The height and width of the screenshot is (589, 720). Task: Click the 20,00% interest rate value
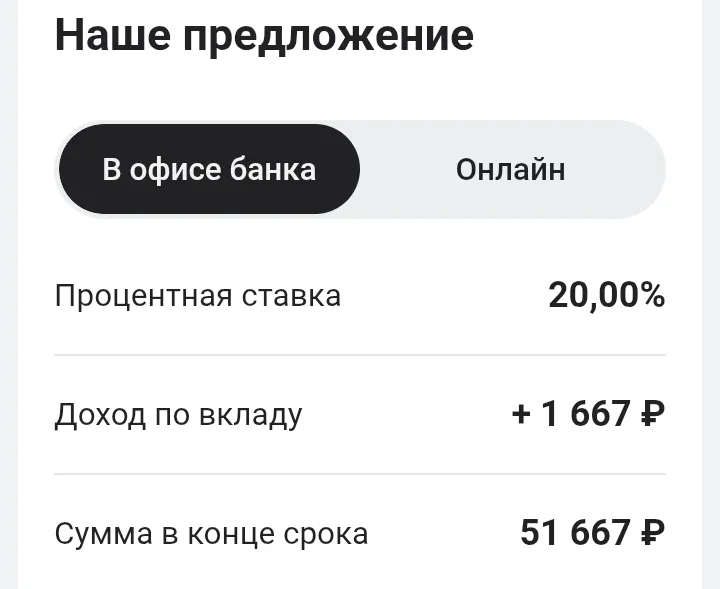pos(607,295)
